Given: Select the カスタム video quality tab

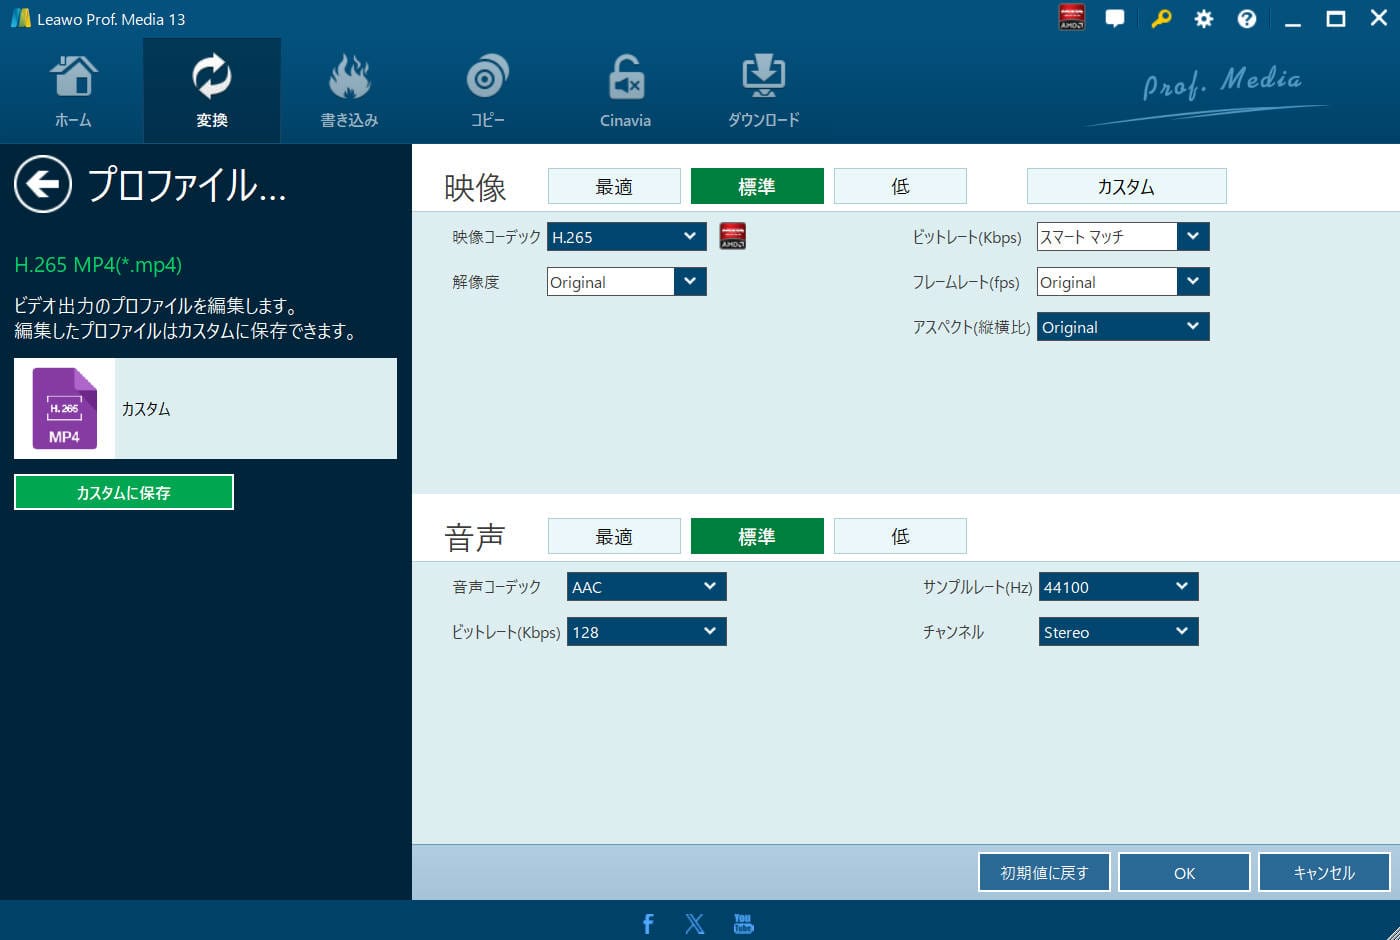Looking at the screenshot, I should click(x=1126, y=185).
